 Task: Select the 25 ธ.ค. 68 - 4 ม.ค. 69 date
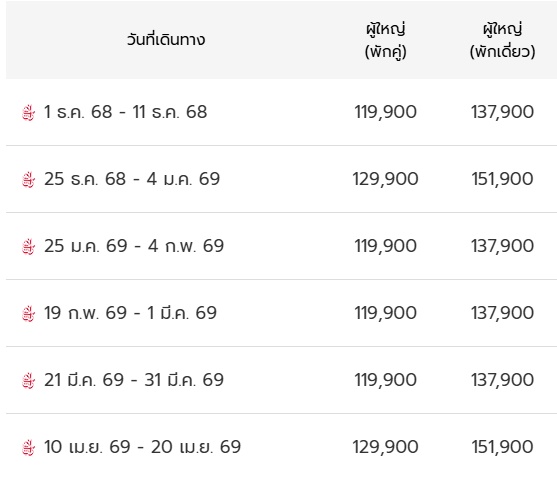[x=132, y=179]
